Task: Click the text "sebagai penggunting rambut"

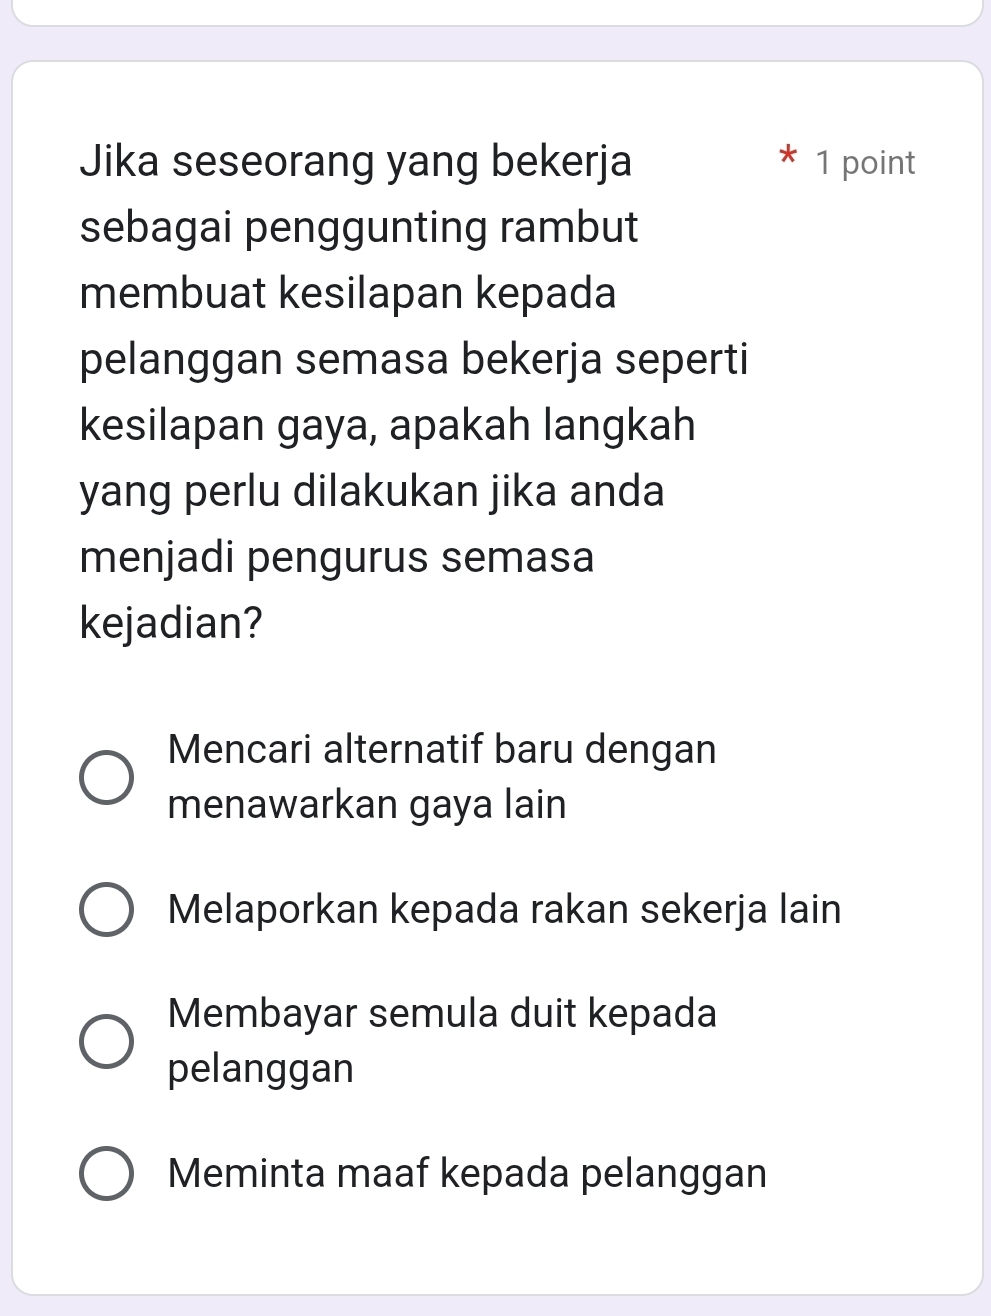Action: click(x=359, y=227)
